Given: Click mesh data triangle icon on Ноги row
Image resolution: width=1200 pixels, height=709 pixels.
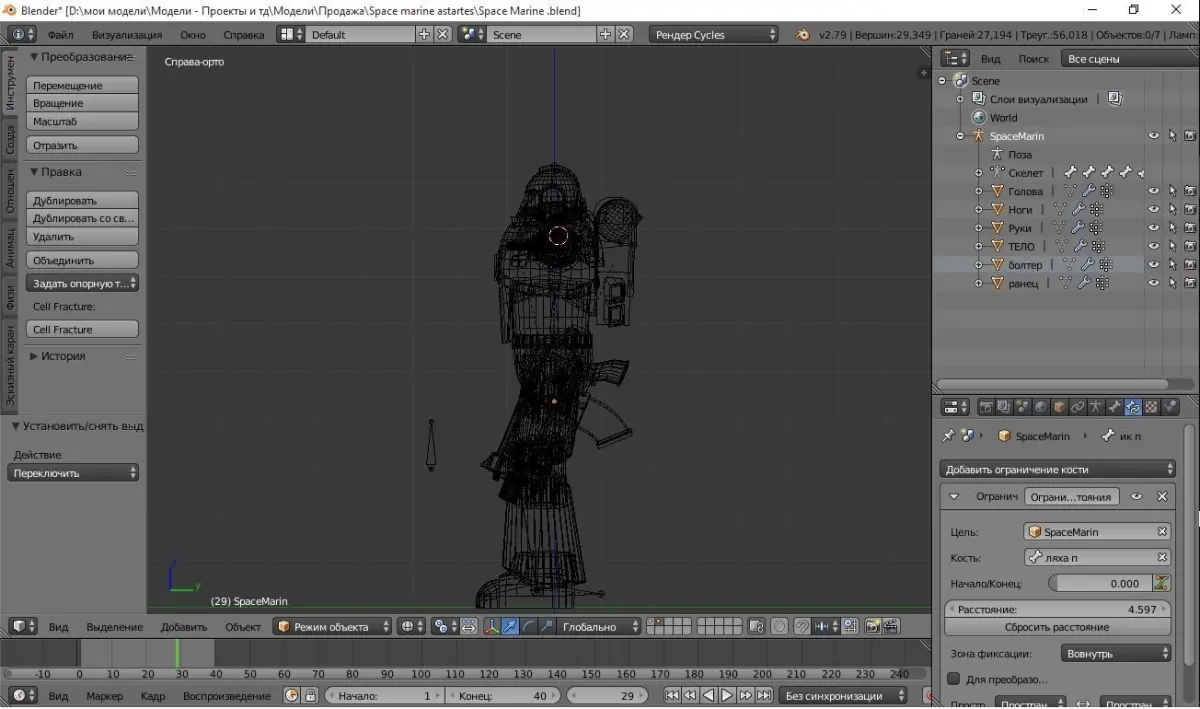Looking at the screenshot, I should click(1059, 210).
